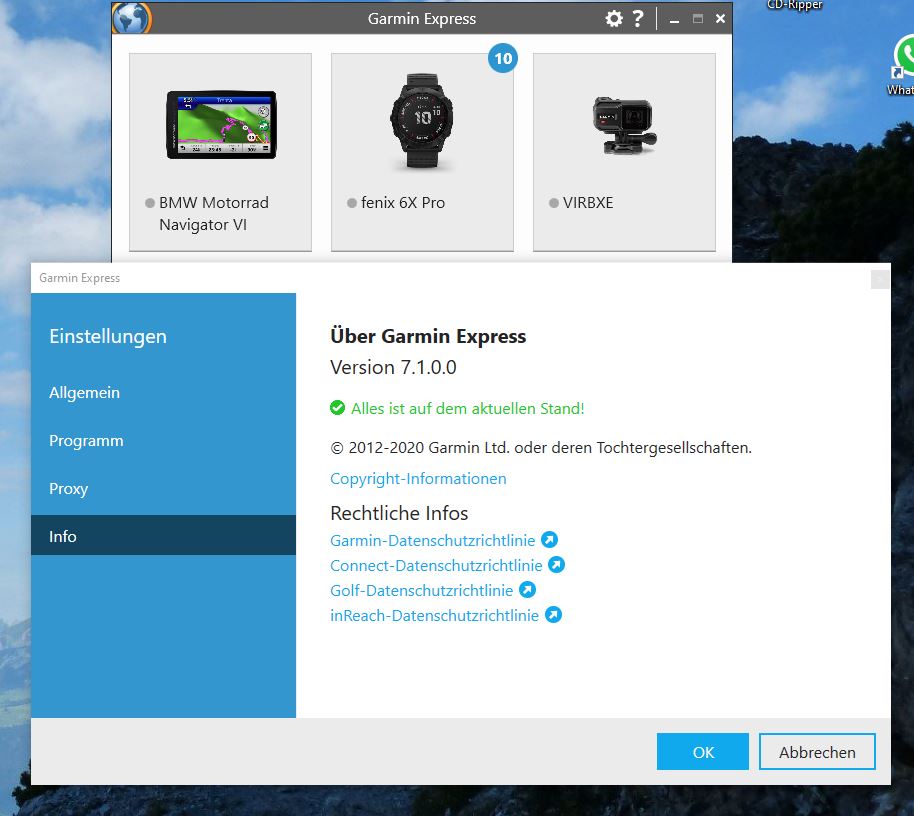Viewport: 914px width, 816px height.
Task: Open the WhatsApp desktop shortcut
Action: 903,64
